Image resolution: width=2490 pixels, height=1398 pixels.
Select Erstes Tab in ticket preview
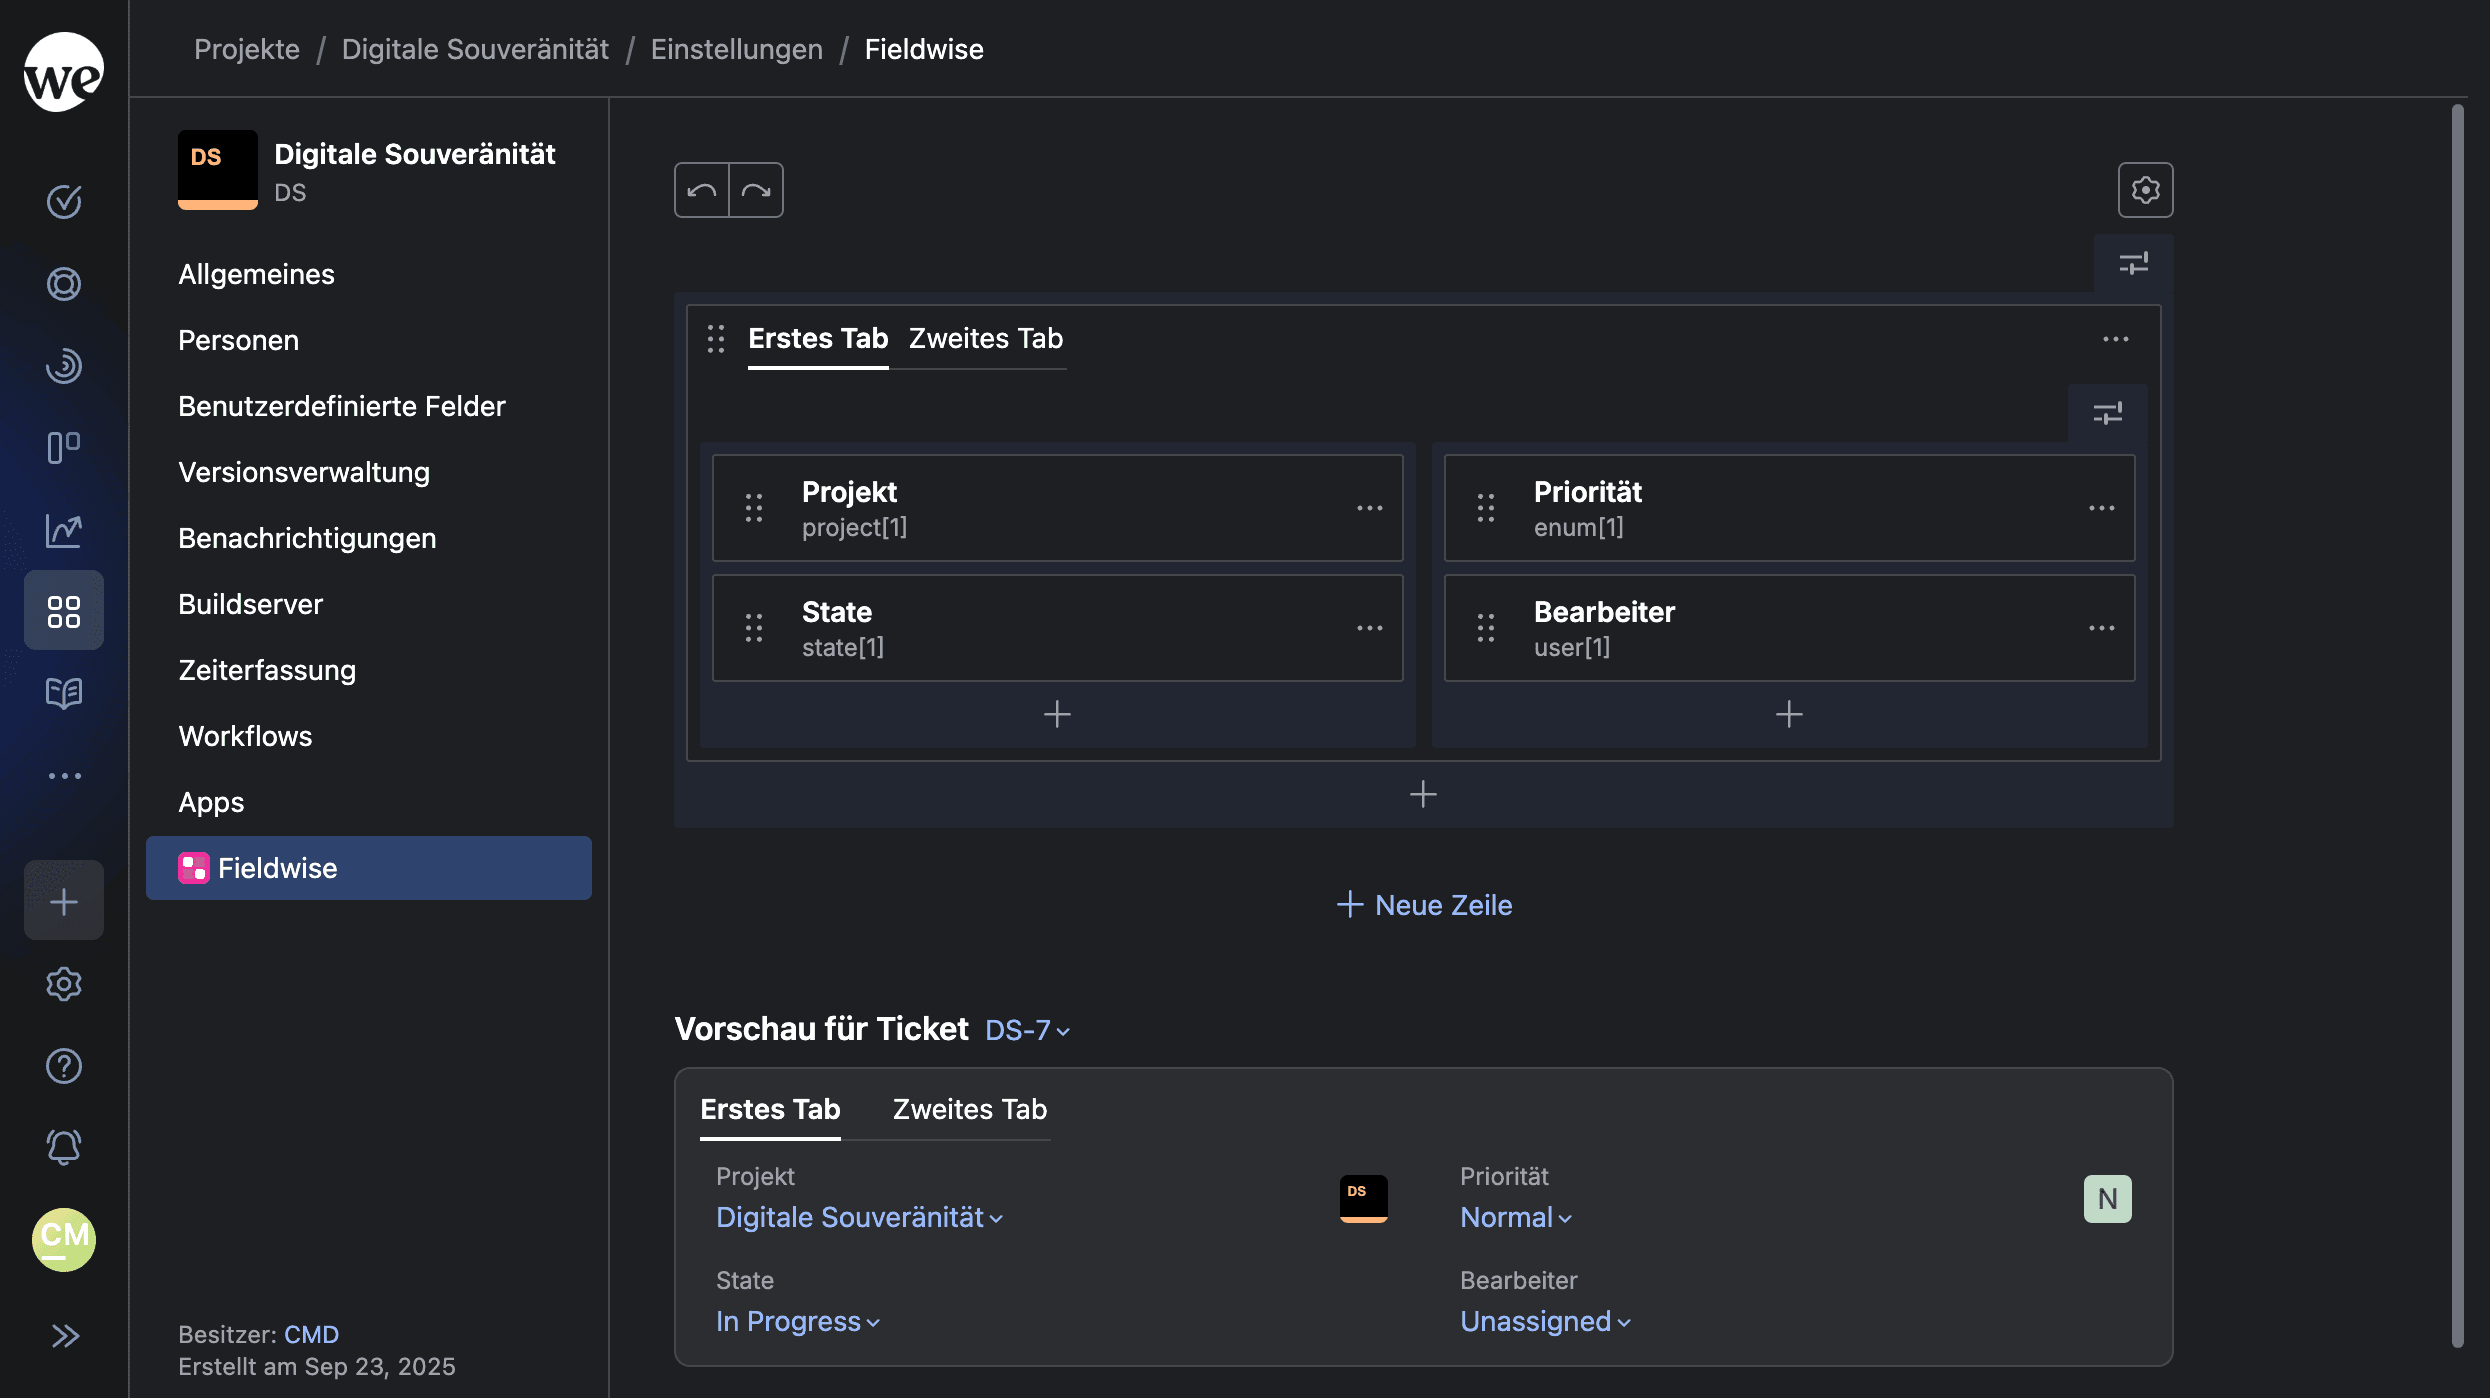coord(770,1109)
